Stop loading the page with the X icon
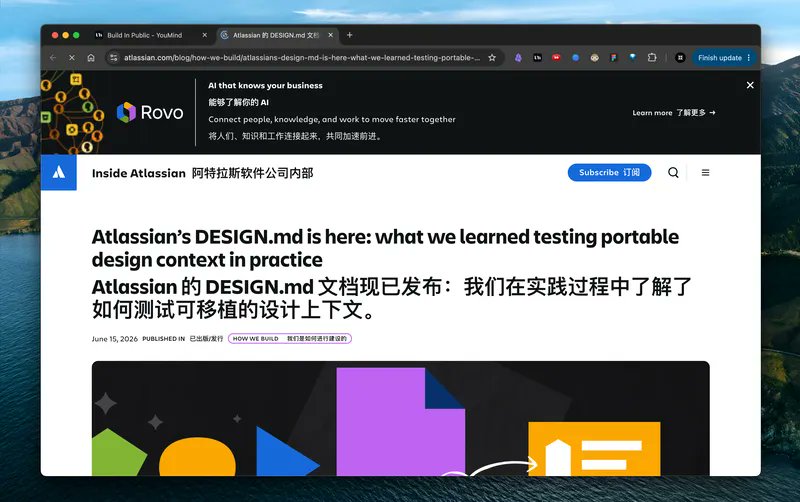The image size is (800, 502). click(x=72, y=58)
